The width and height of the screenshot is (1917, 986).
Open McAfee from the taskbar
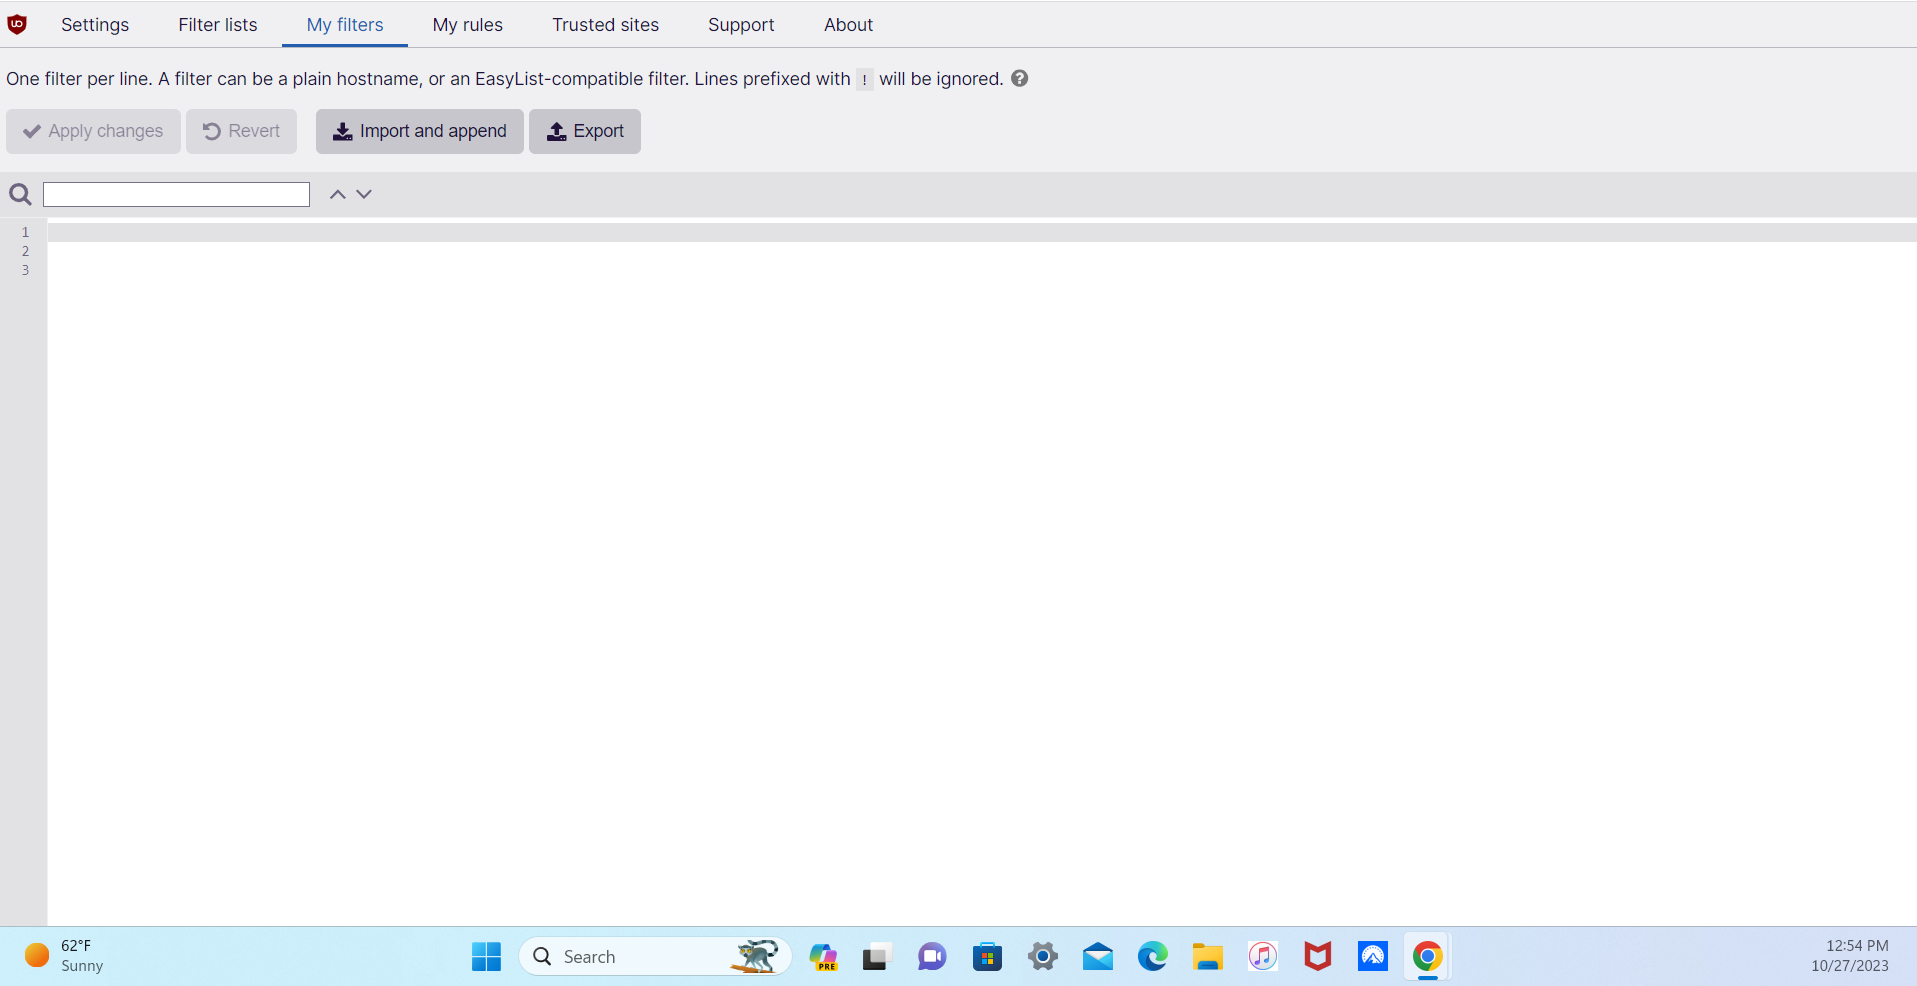(x=1317, y=956)
